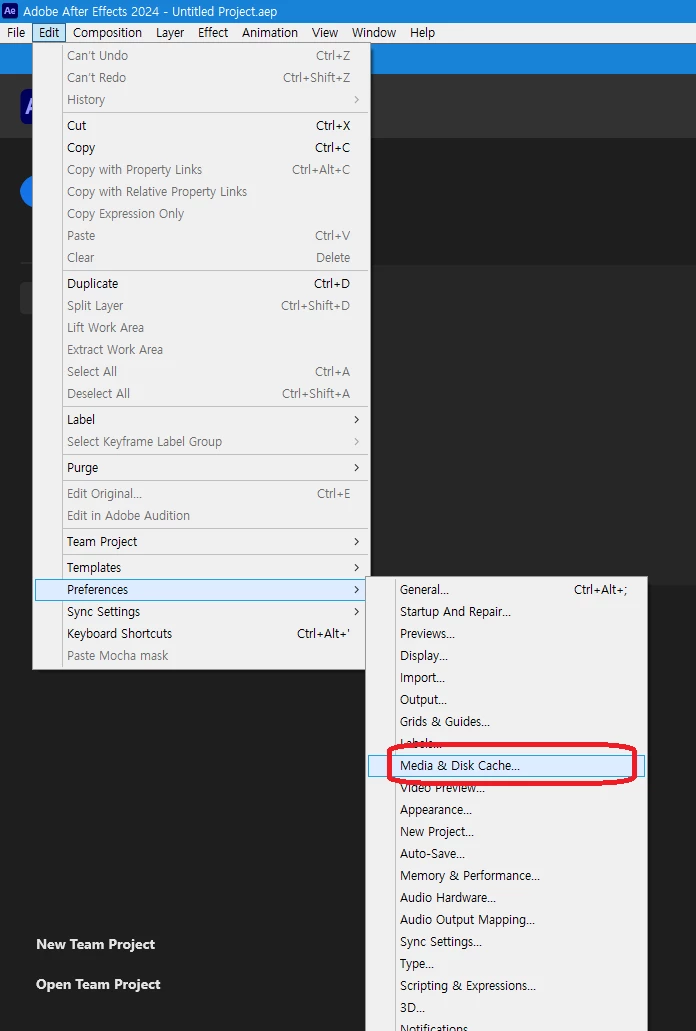Open the File menu
The image size is (696, 1031).
click(x=16, y=32)
